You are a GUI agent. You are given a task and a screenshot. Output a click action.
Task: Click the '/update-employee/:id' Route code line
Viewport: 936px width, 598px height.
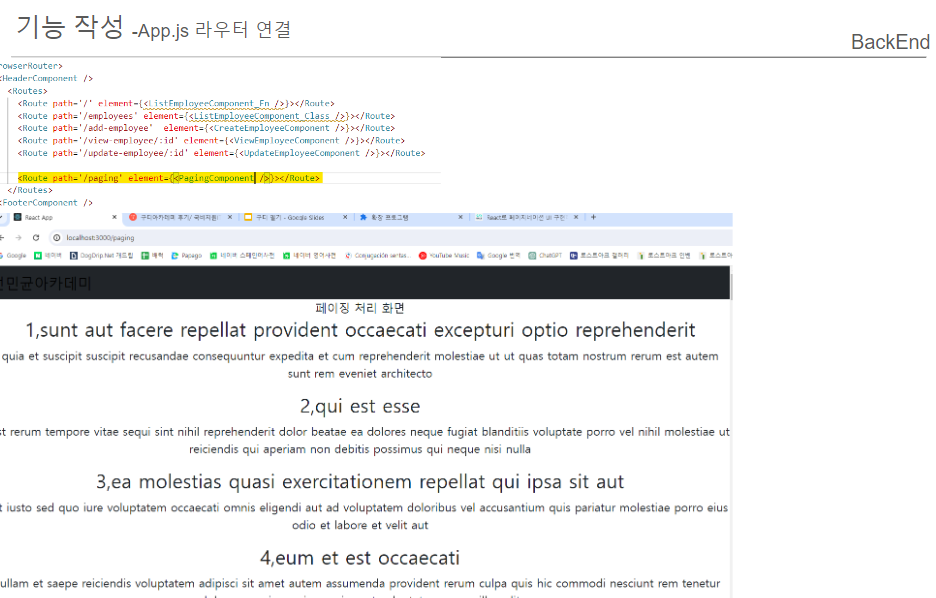point(221,153)
